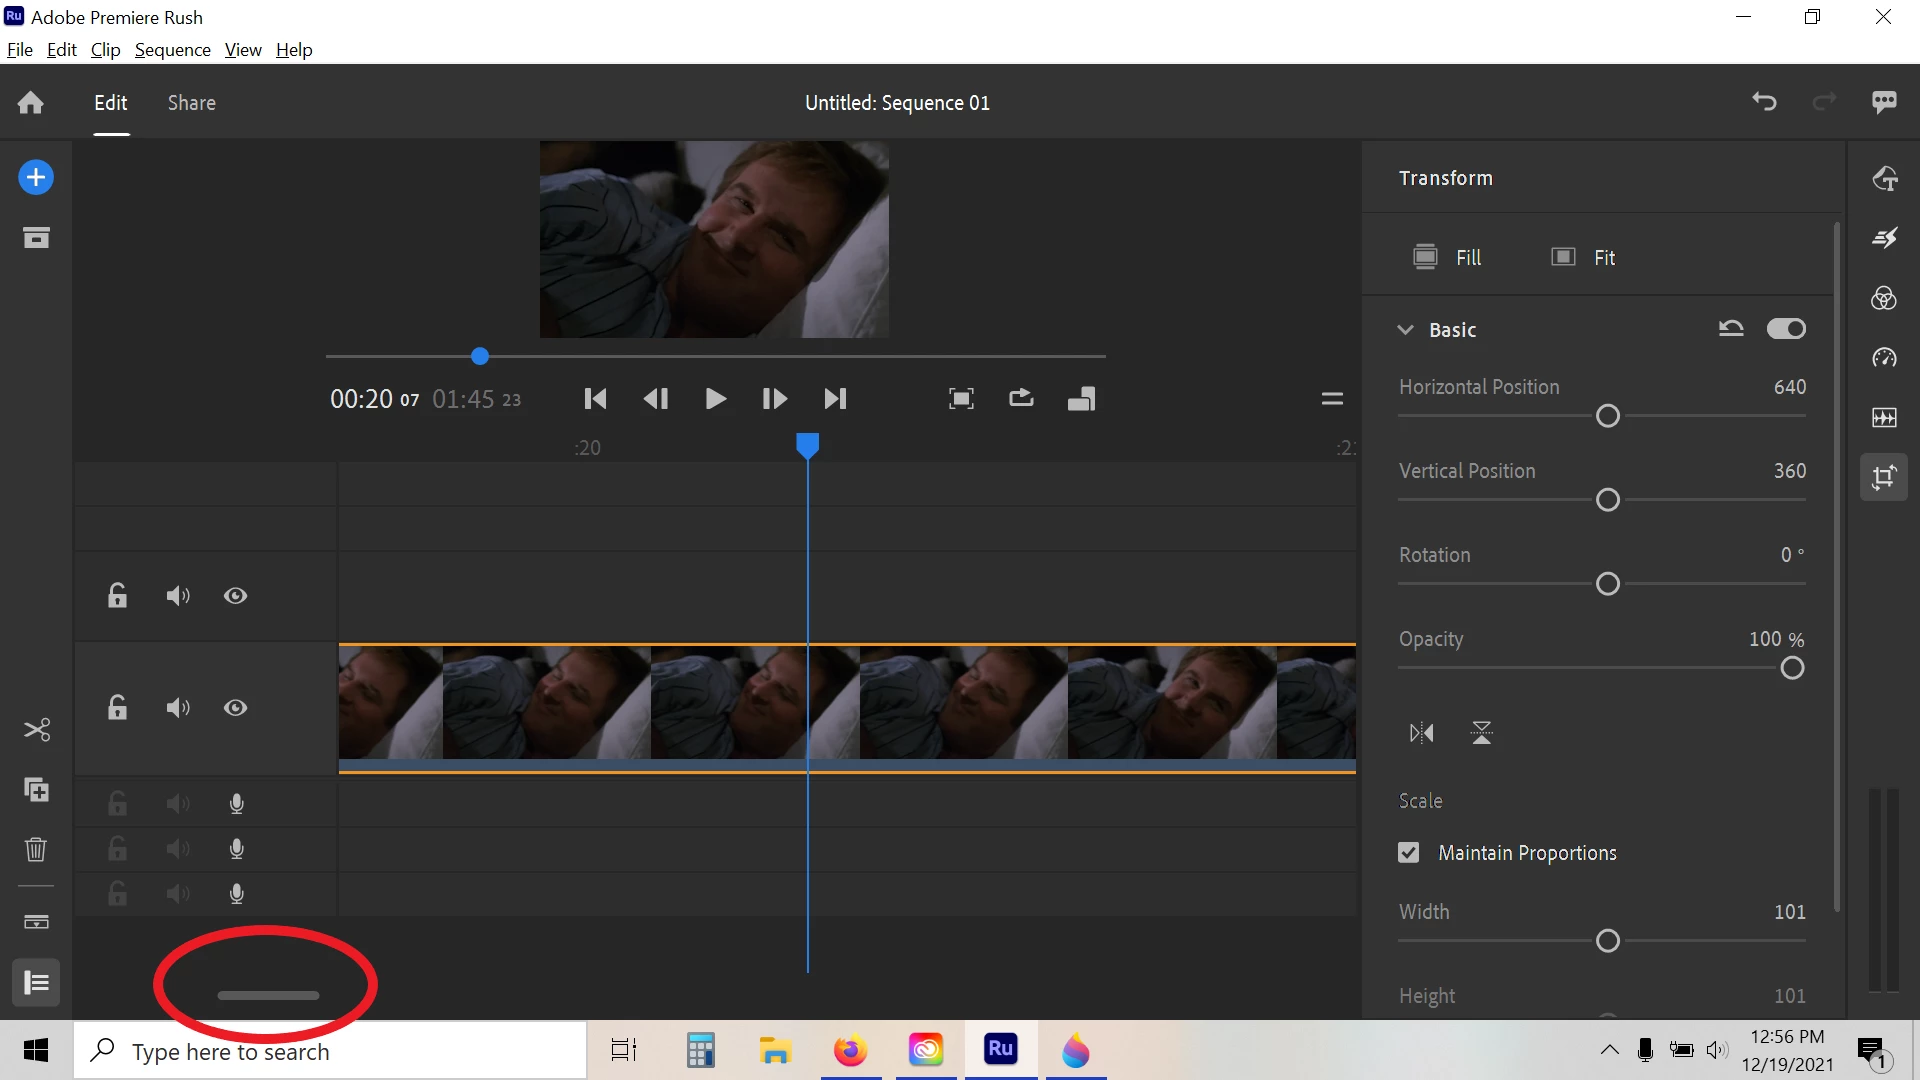Open the Titles panel icon

(x=1884, y=178)
